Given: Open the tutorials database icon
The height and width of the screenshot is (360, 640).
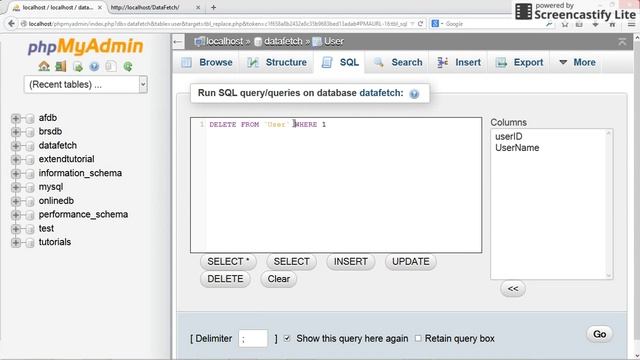Looking at the screenshot, I should point(30,242).
